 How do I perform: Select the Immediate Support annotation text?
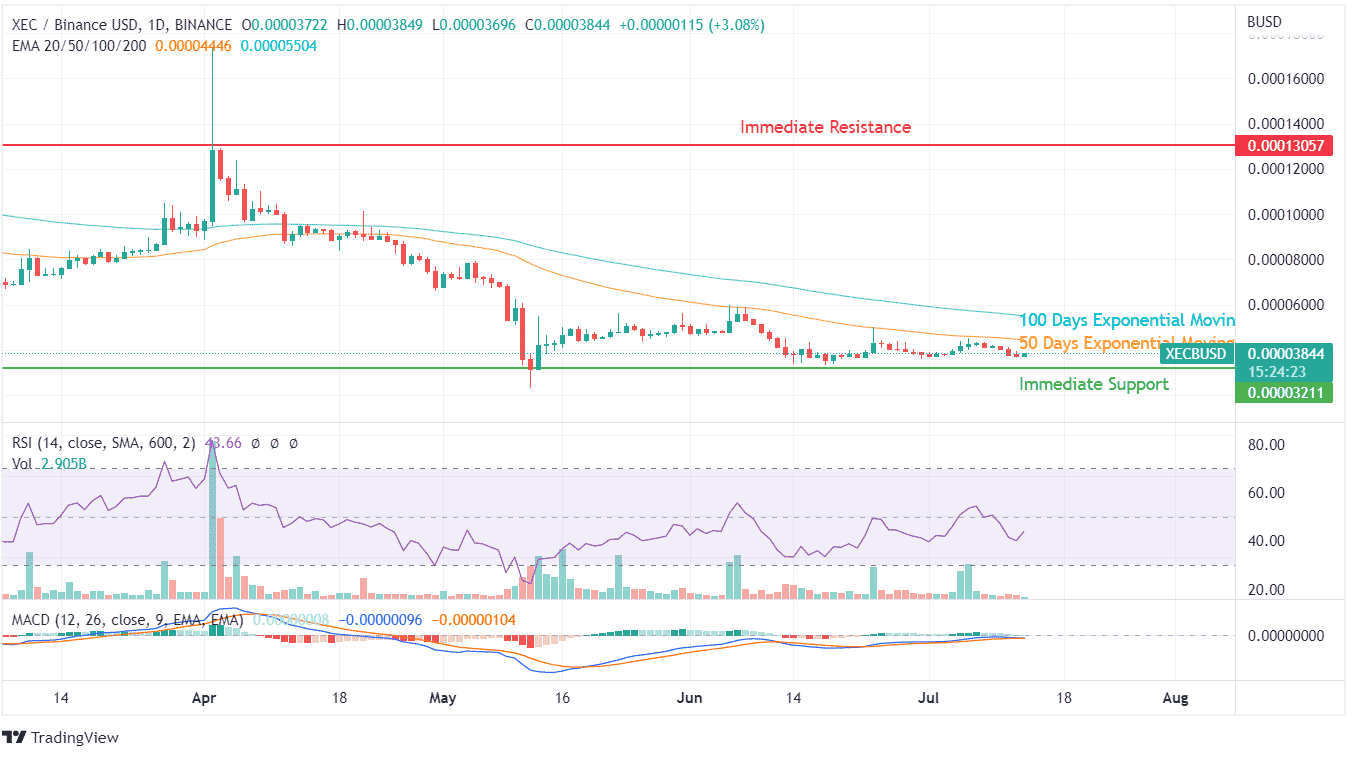1094,384
